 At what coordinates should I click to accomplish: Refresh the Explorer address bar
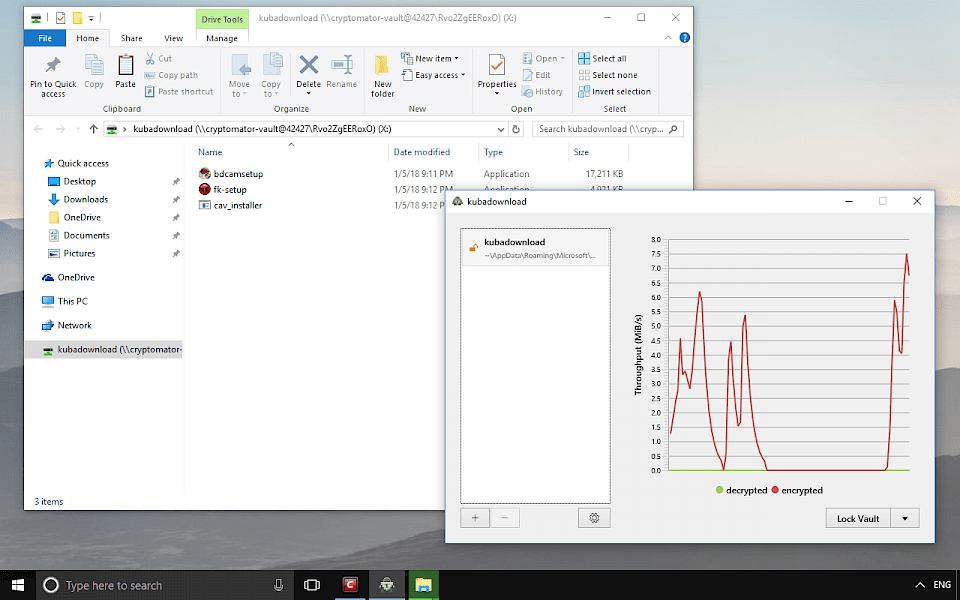(516, 129)
